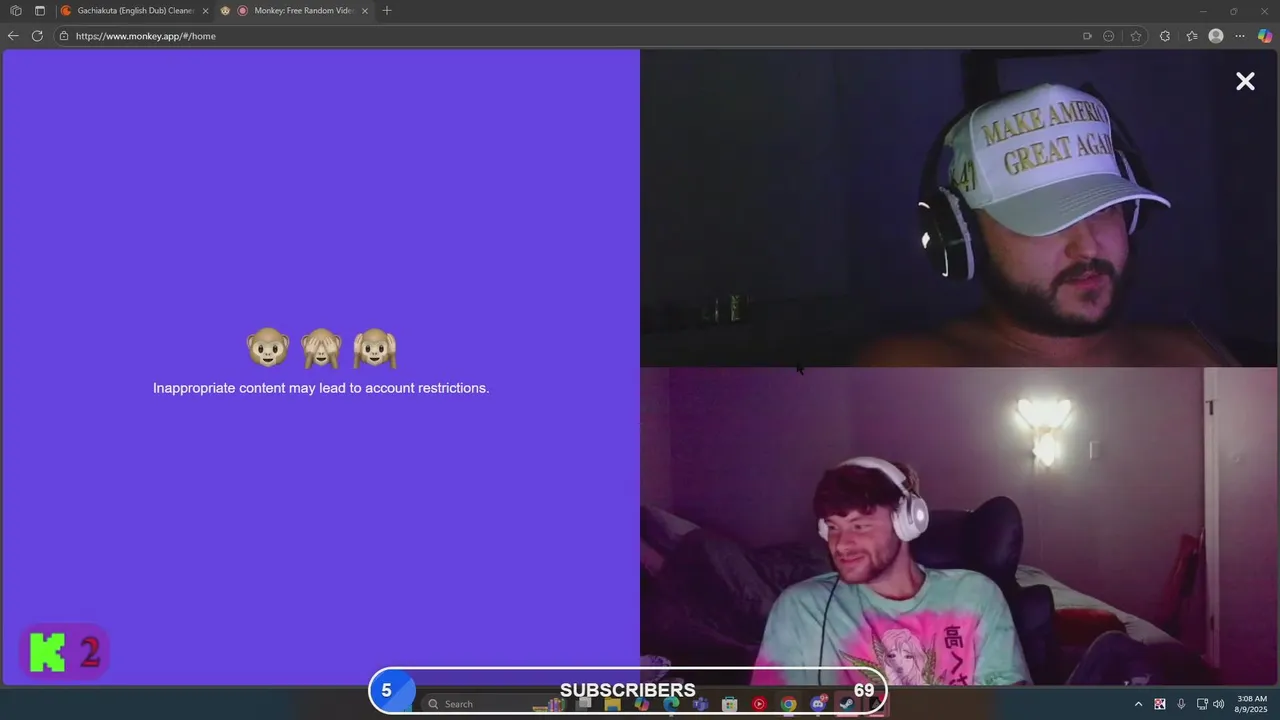Open Steam from the taskbar
The height and width of the screenshot is (720, 1280).
(x=847, y=704)
